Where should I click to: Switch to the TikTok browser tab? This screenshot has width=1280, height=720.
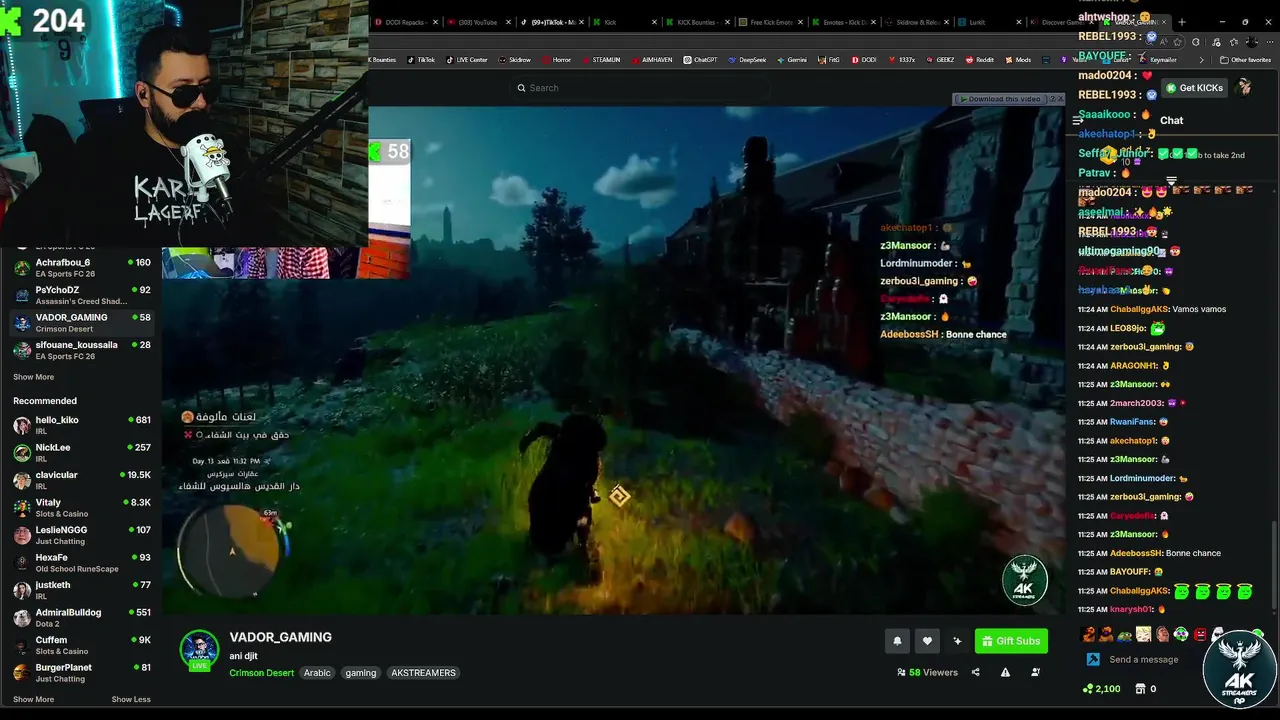(549, 22)
